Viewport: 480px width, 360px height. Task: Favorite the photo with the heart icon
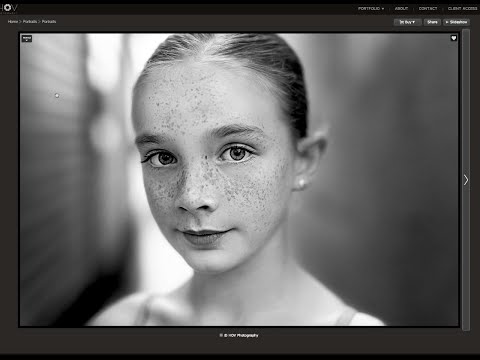pyautogui.click(x=454, y=38)
